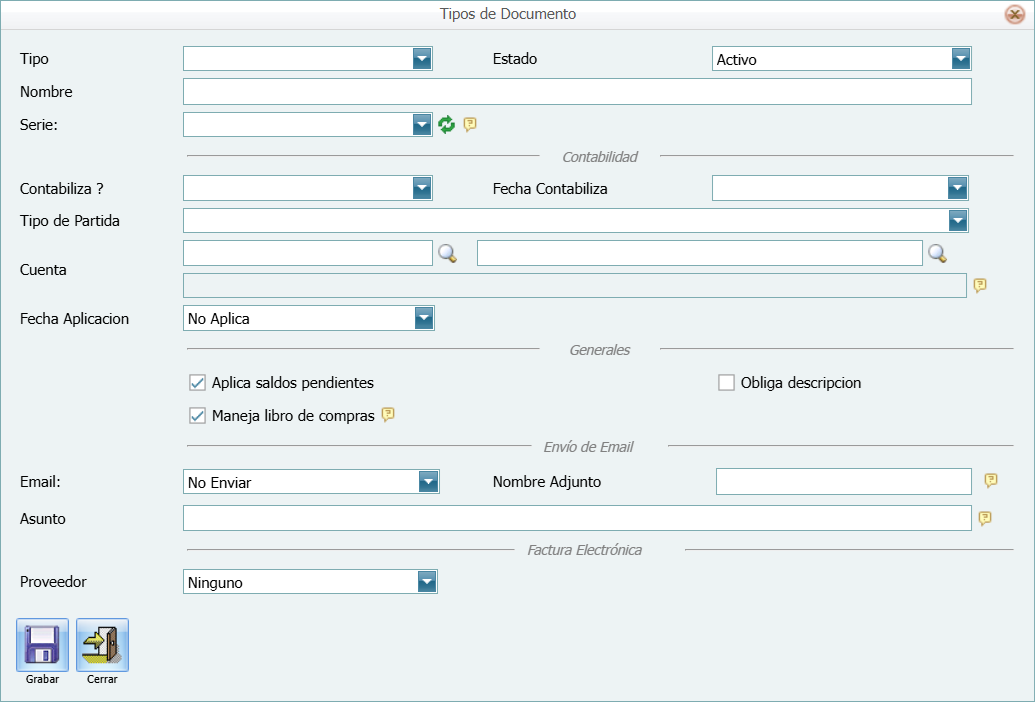Viewport: 1035px width, 702px height.
Task: Click help icon beside Cuenta description field
Action: pyautogui.click(x=980, y=285)
